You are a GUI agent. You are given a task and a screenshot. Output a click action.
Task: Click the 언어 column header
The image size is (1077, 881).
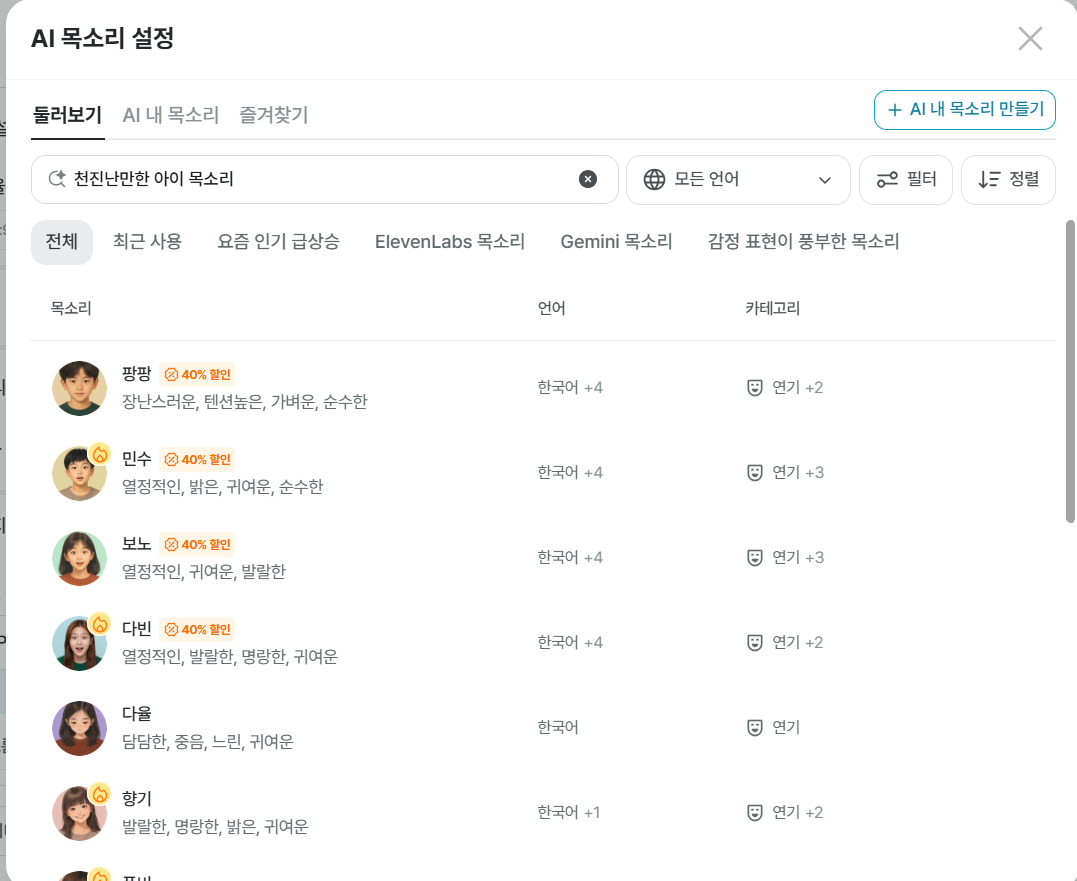[x=552, y=308]
